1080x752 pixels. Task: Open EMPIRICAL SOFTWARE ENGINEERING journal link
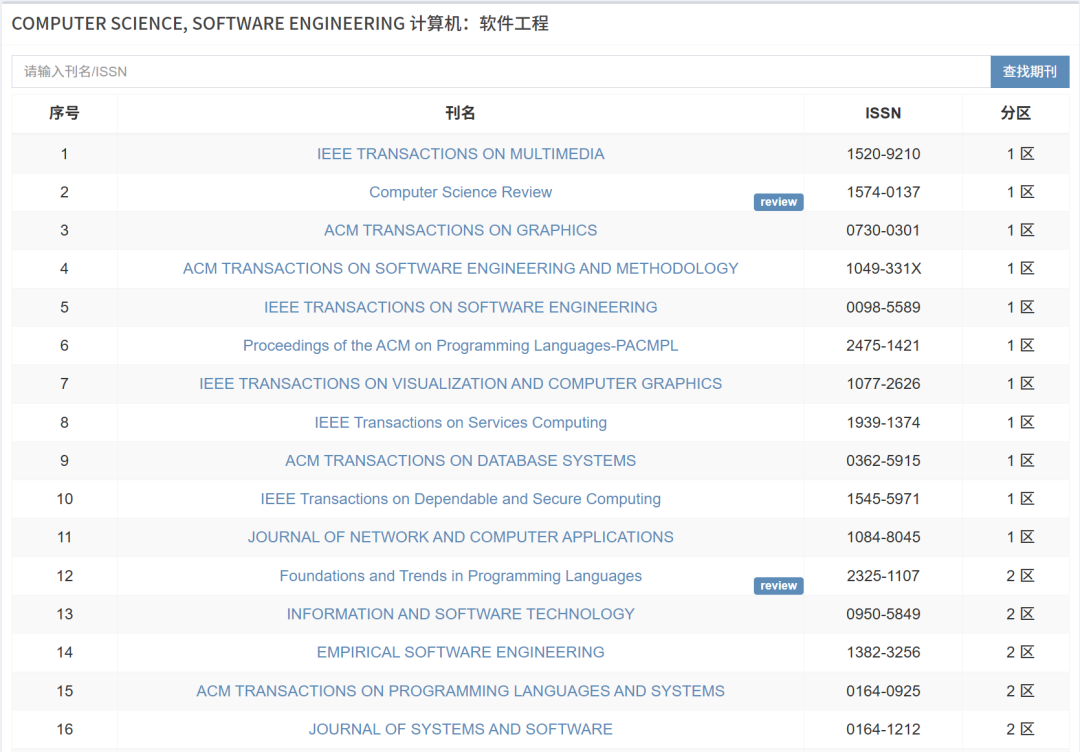point(460,652)
